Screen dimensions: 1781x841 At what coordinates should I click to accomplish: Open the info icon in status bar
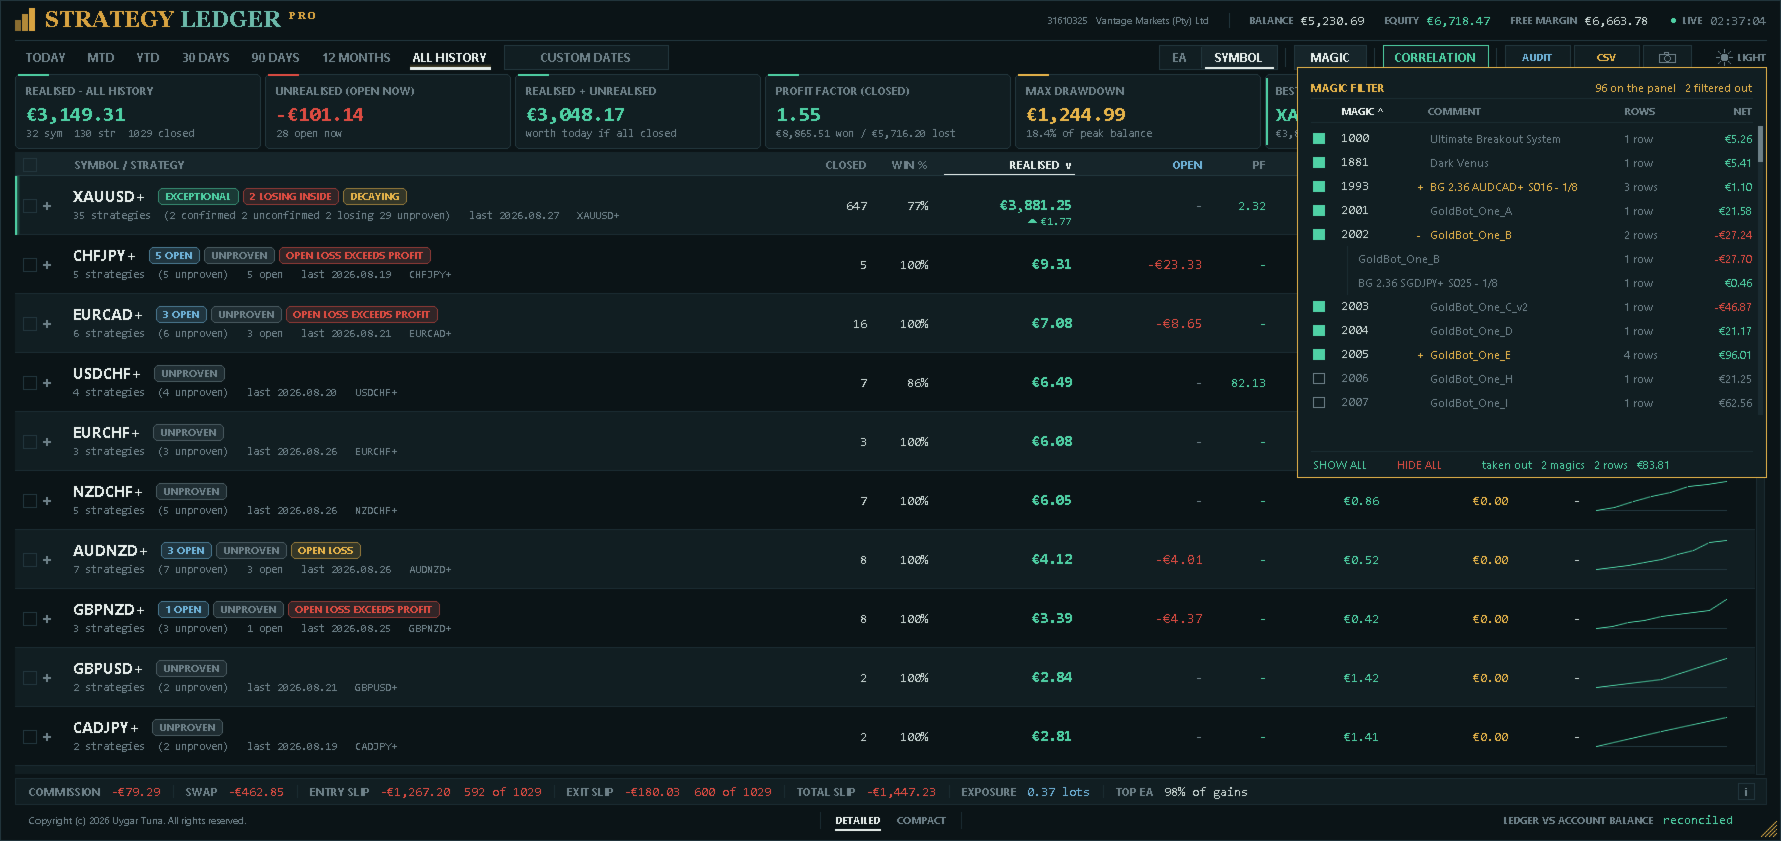1746,792
